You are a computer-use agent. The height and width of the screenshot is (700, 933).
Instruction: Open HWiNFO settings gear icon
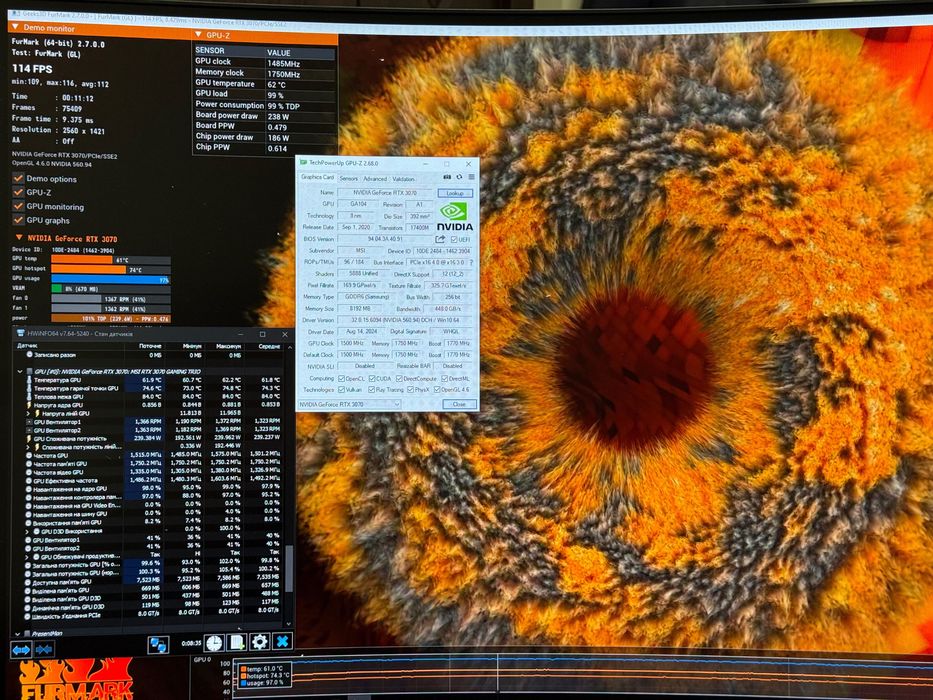259,642
